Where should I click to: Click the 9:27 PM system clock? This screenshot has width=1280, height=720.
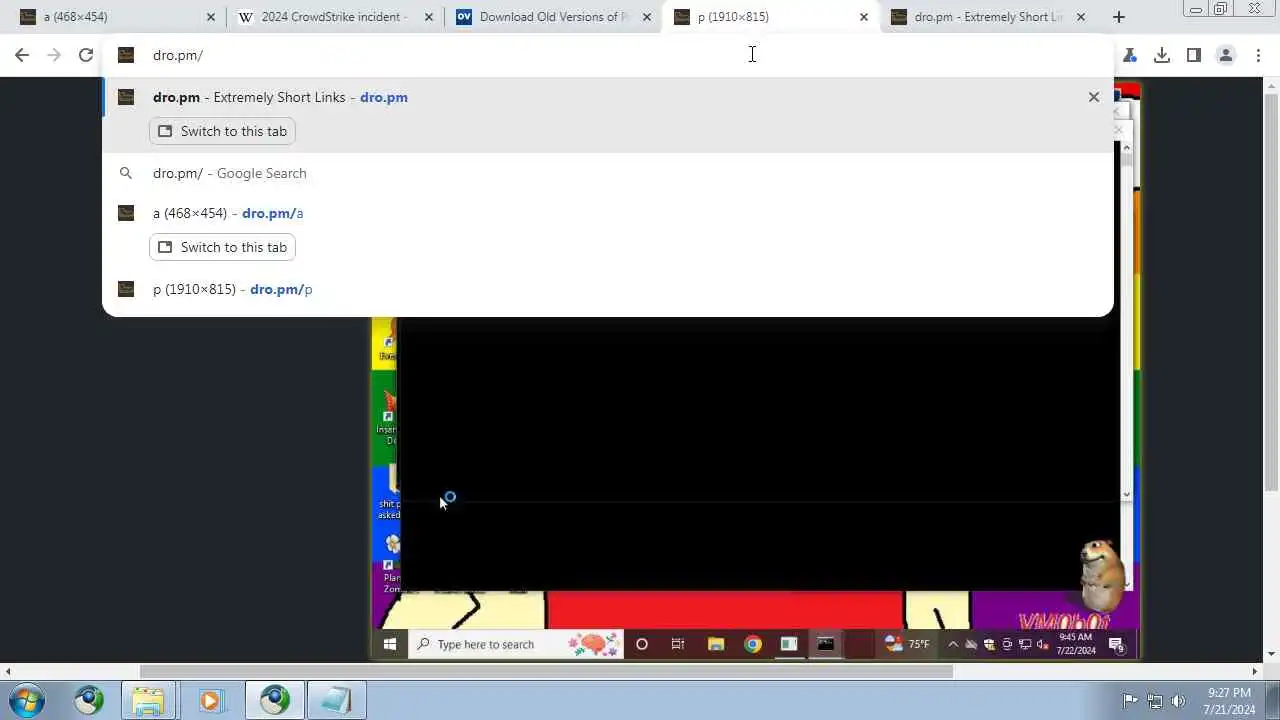(1229, 701)
